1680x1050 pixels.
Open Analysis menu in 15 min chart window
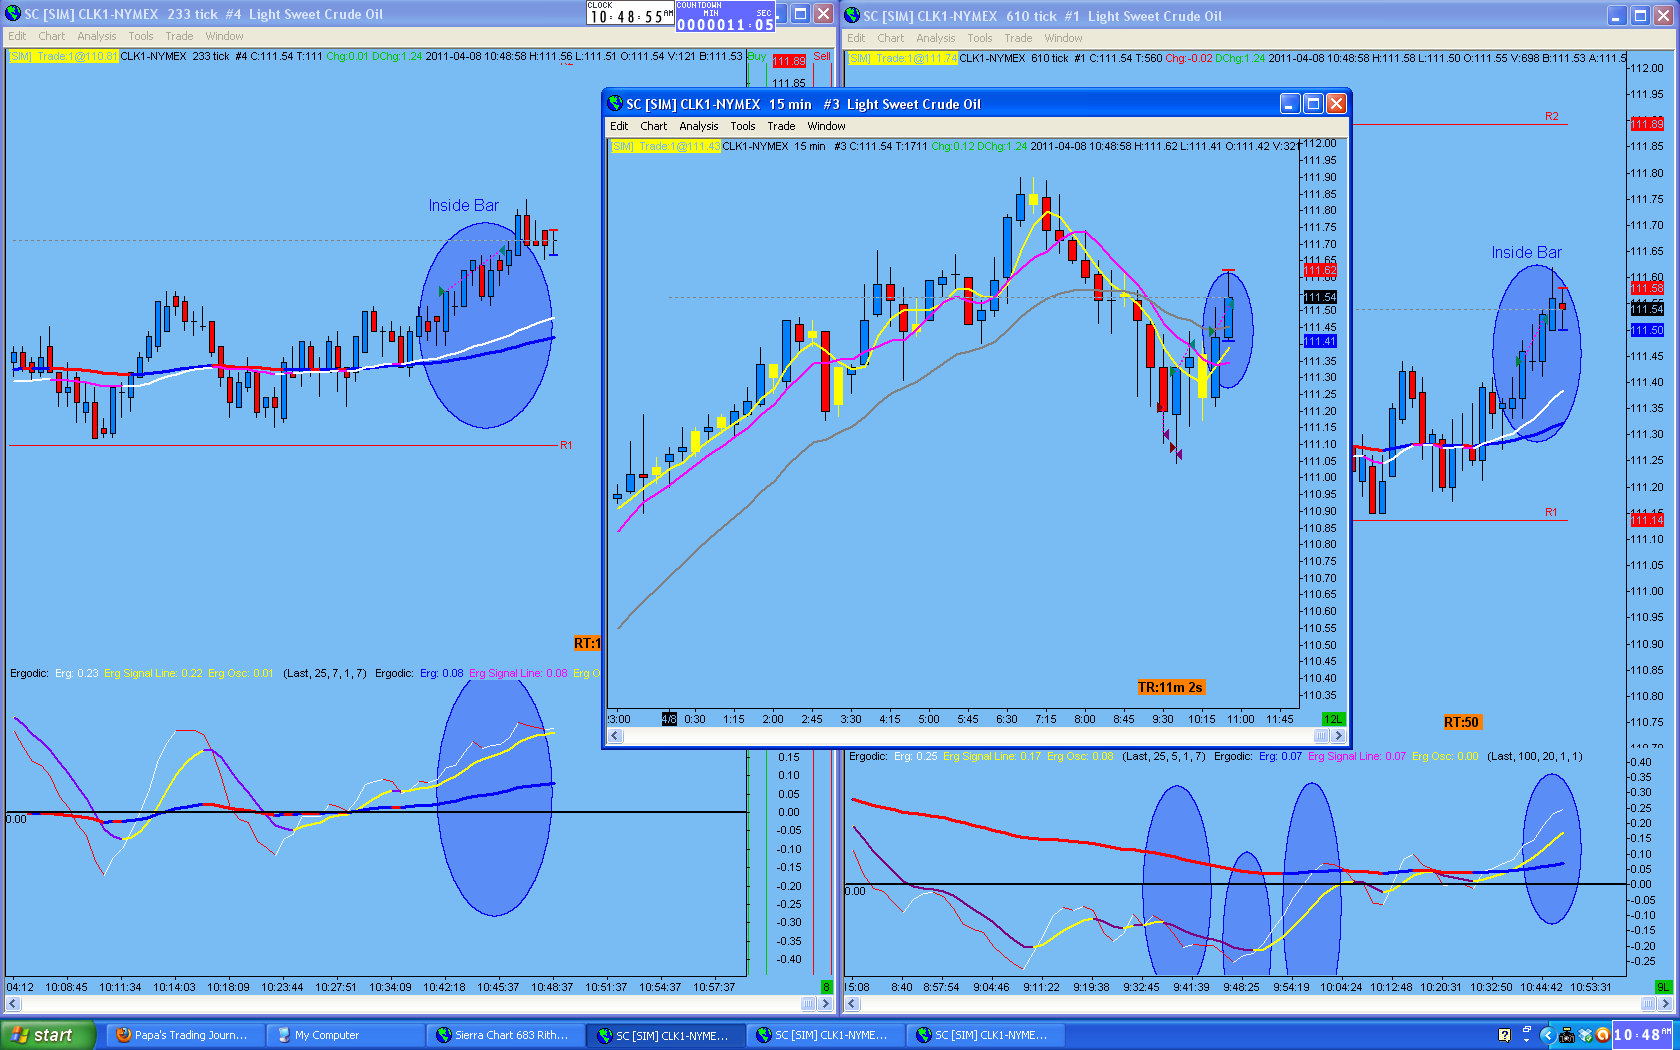coord(699,126)
